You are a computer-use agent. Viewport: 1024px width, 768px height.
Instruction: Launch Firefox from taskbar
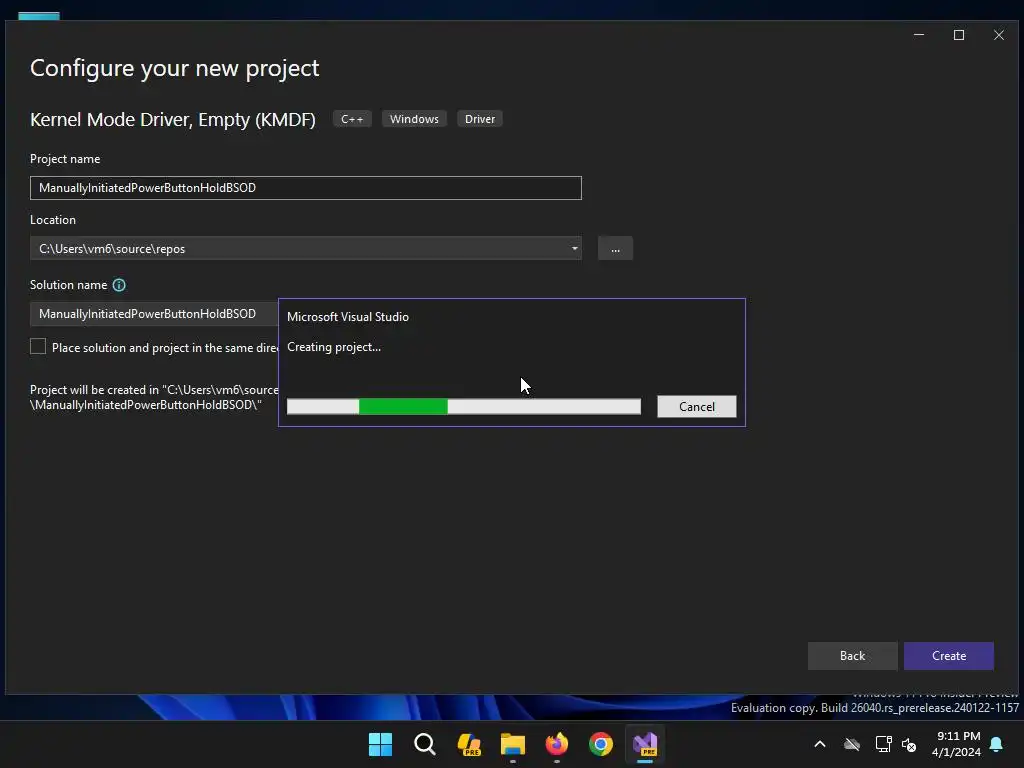556,744
